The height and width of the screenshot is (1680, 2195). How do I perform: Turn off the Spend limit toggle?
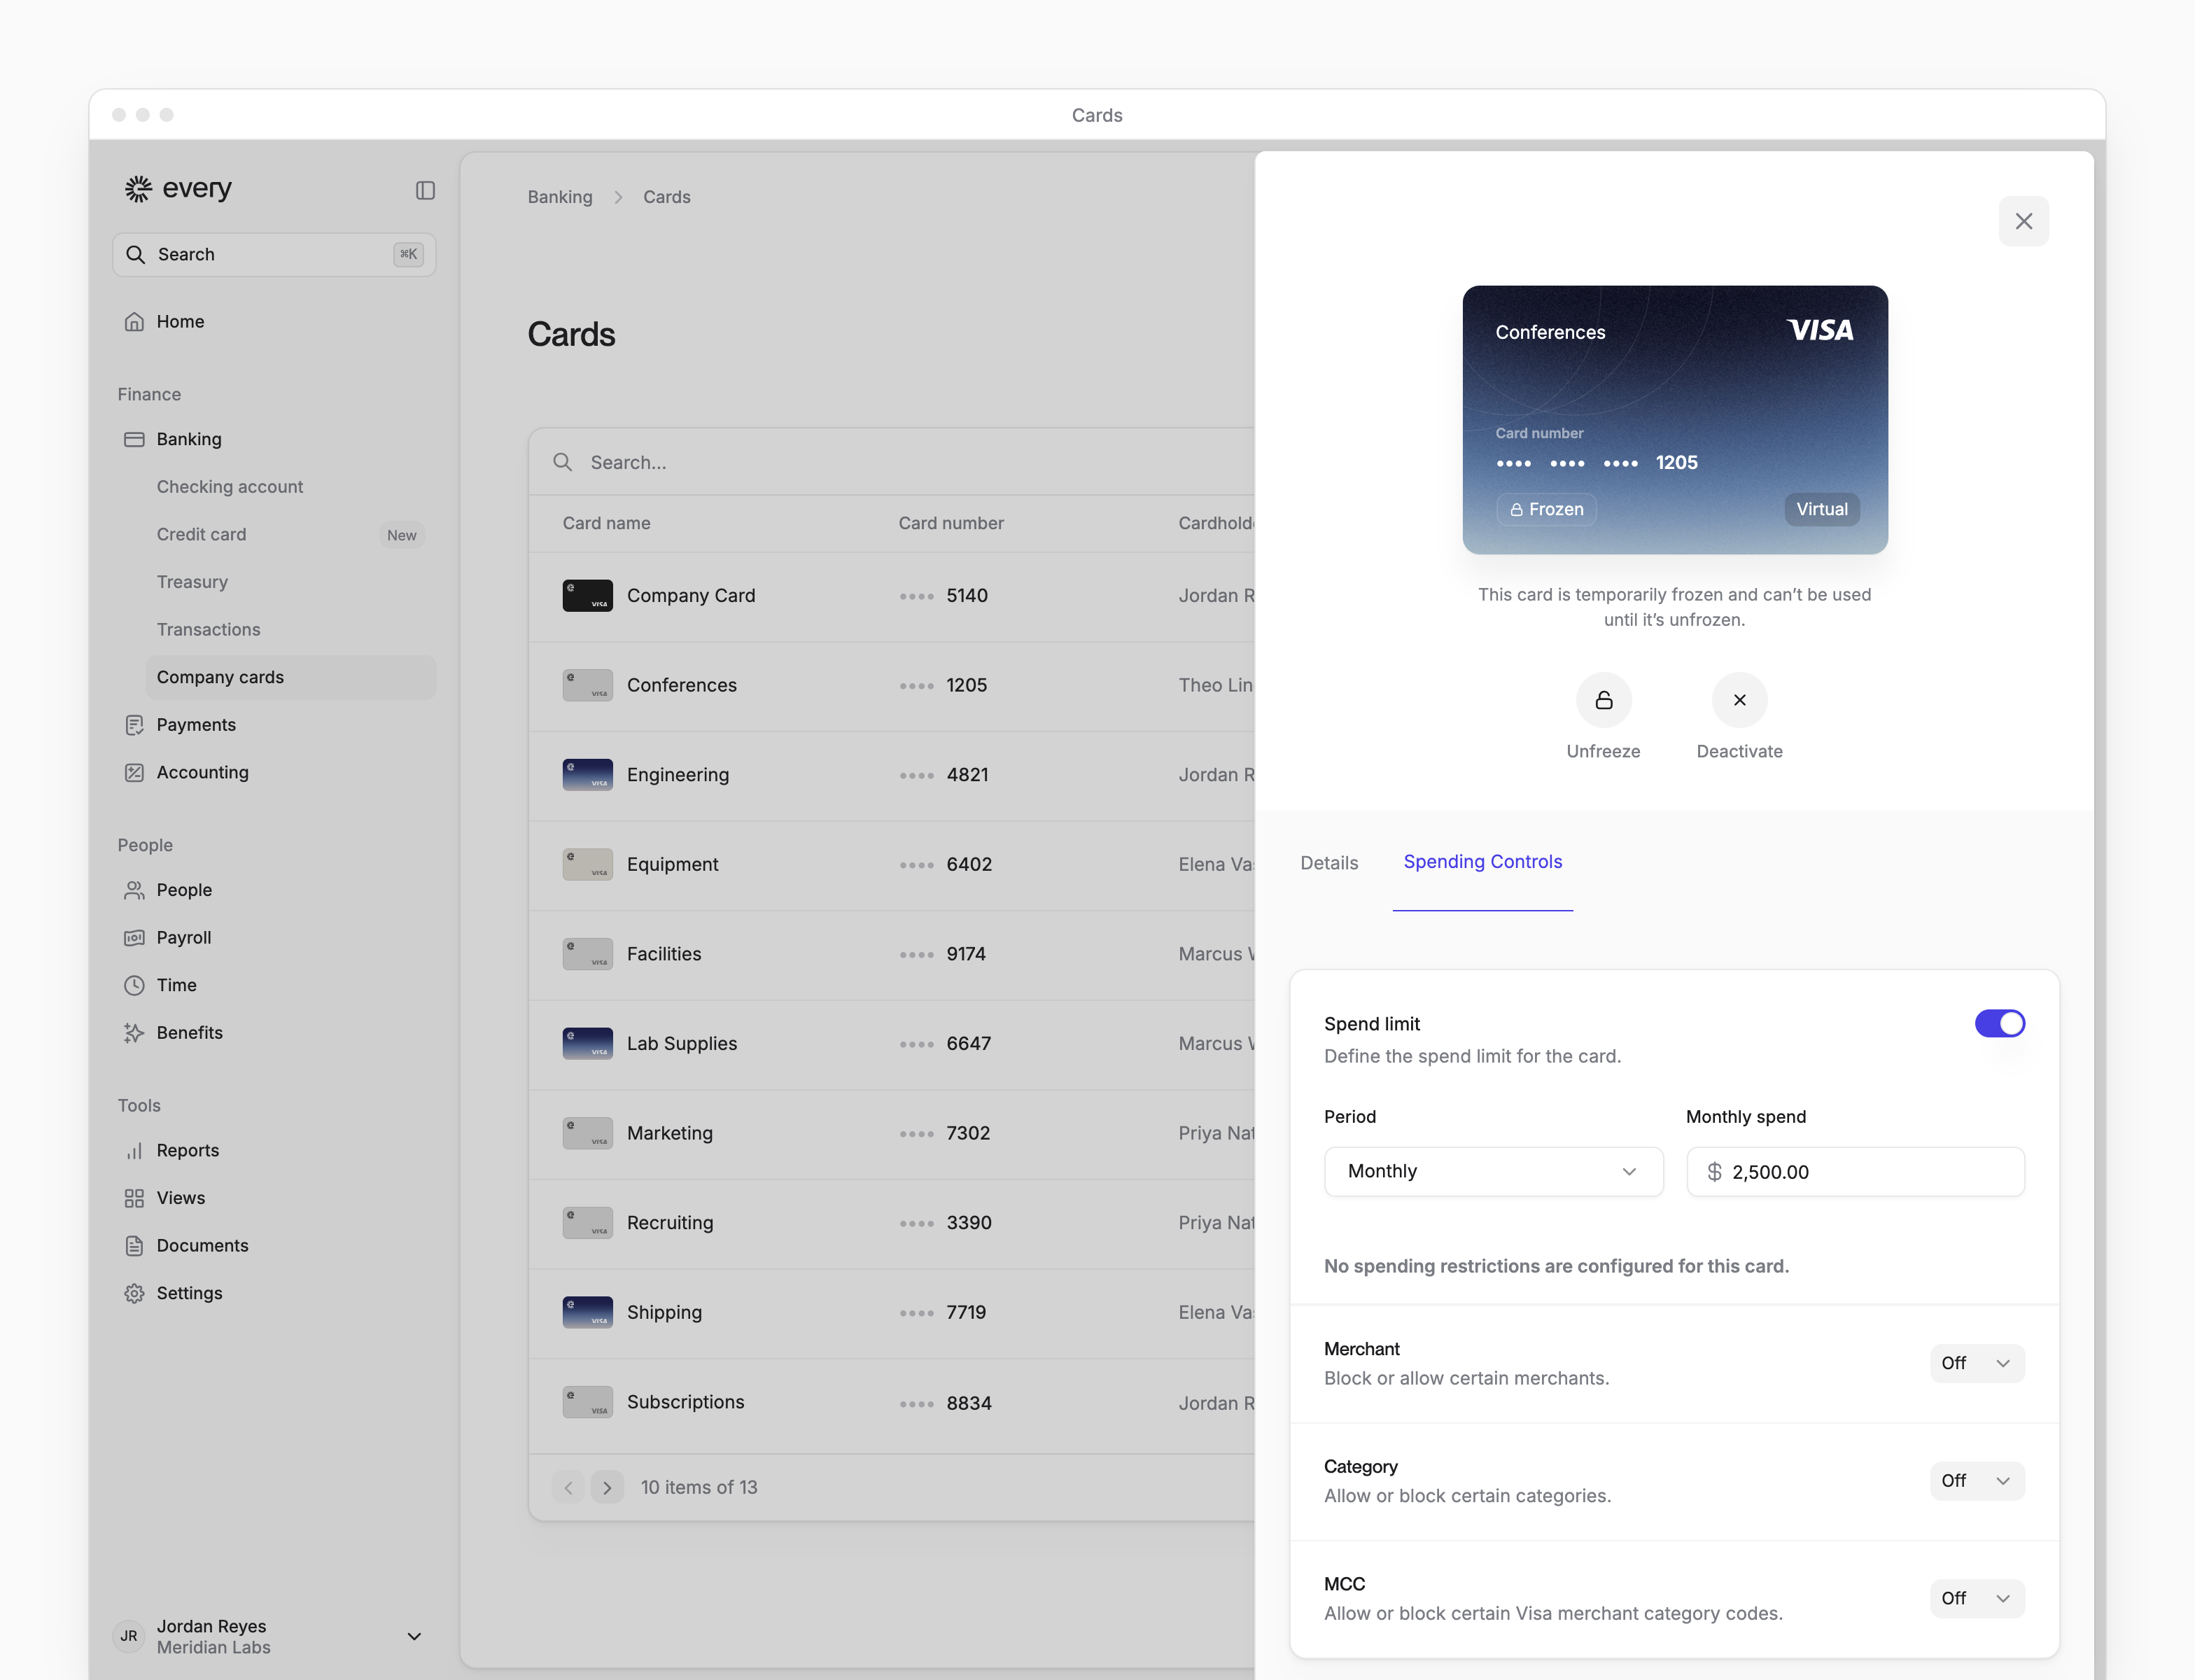click(1999, 1023)
